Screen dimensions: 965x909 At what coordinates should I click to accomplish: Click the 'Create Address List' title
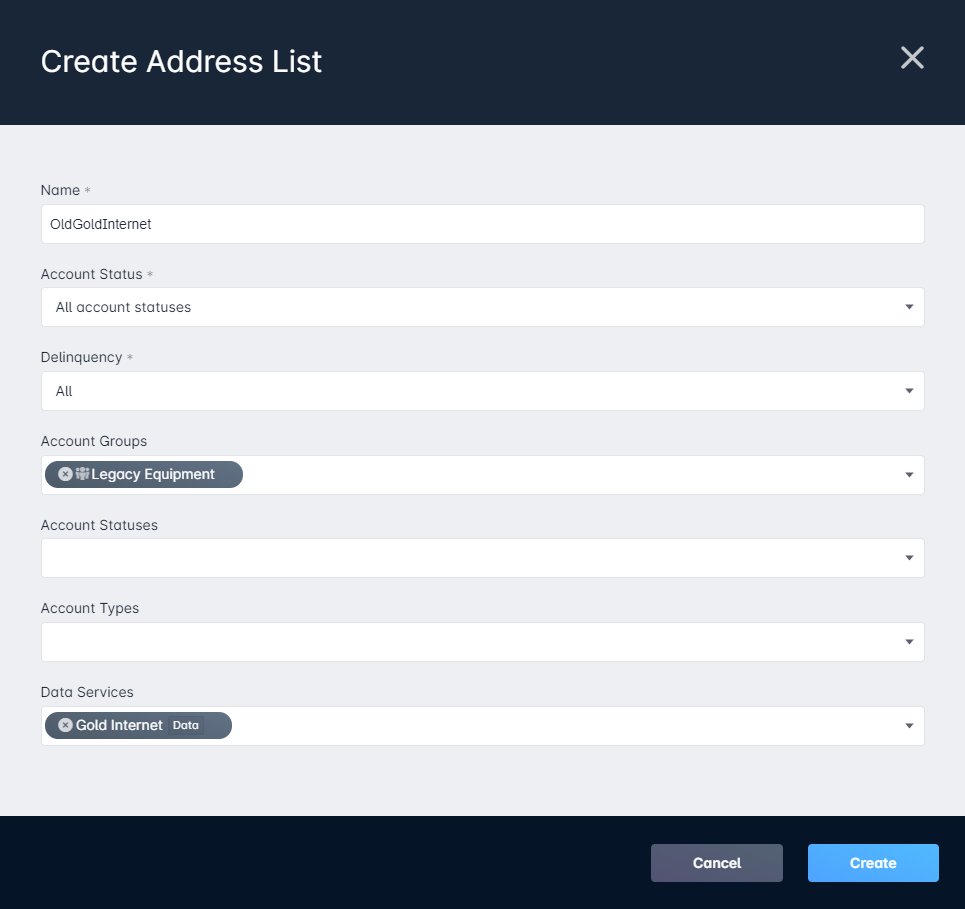tap(181, 62)
